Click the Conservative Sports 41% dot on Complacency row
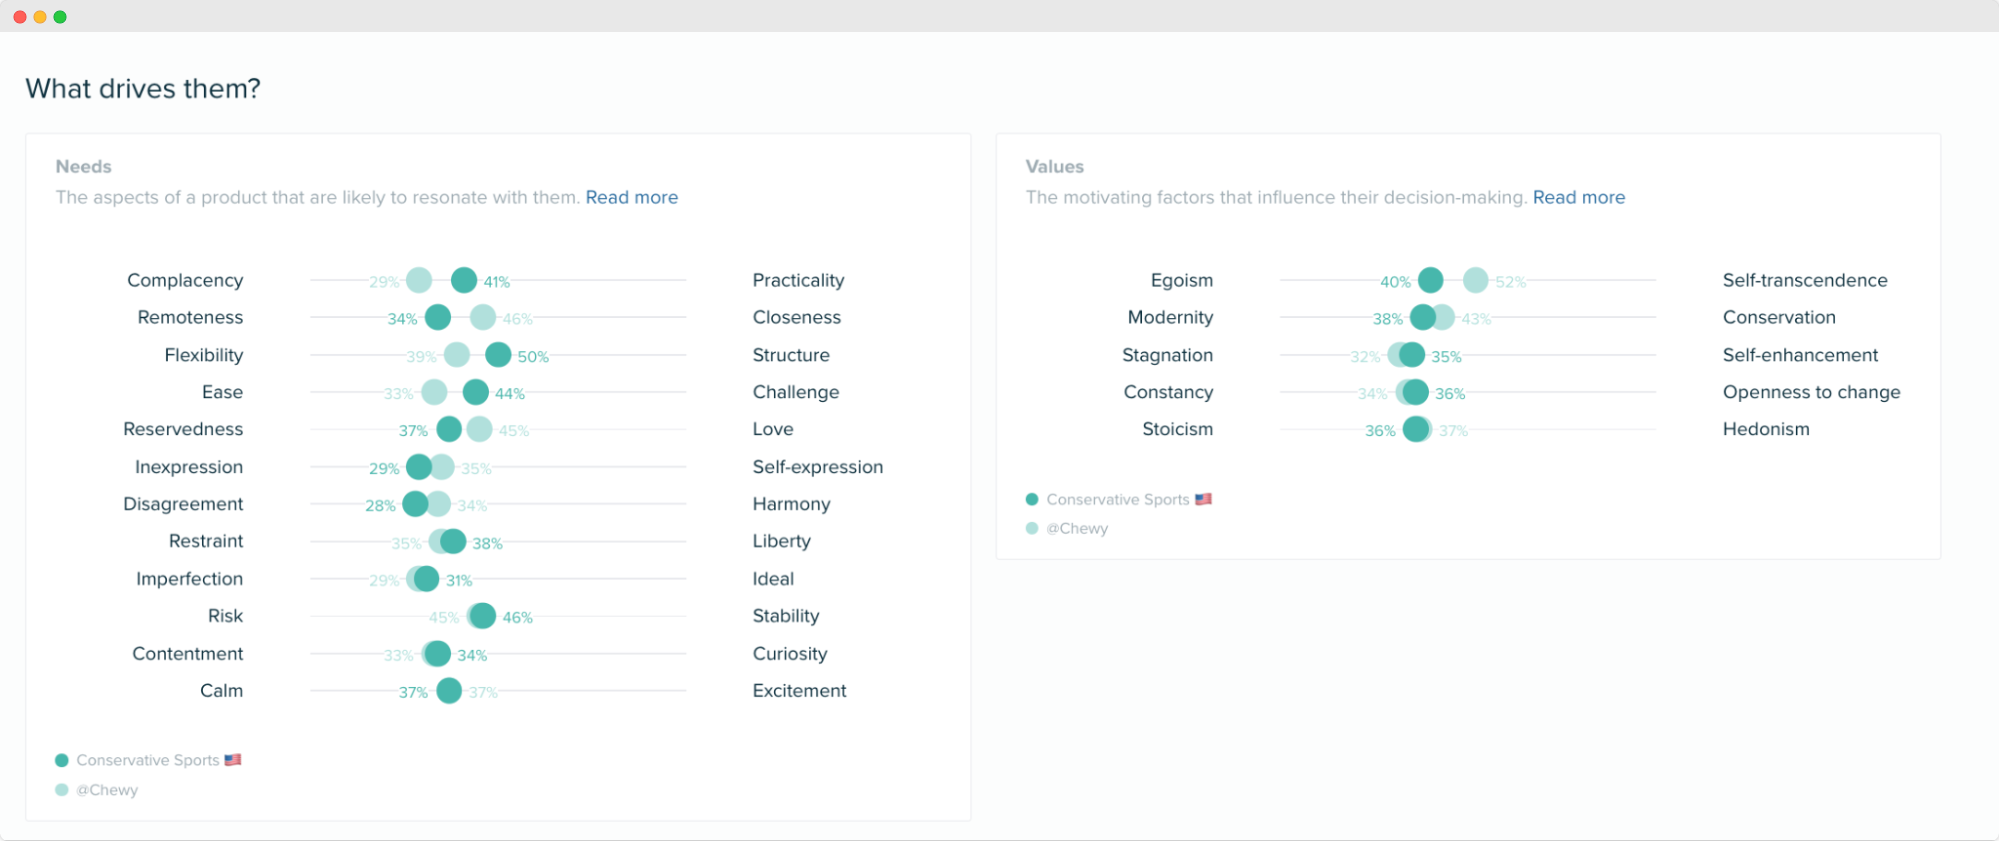The height and width of the screenshot is (841, 1999). click(x=464, y=280)
